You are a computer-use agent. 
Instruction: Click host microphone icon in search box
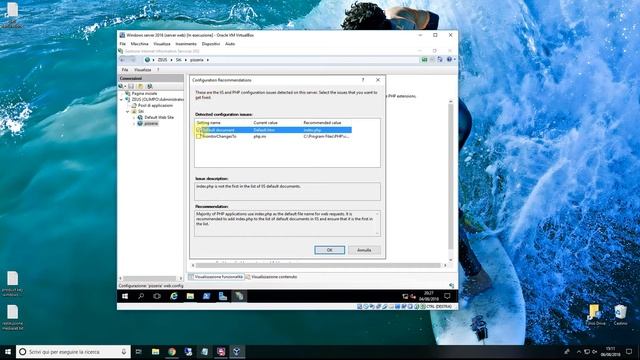[x=124, y=351]
